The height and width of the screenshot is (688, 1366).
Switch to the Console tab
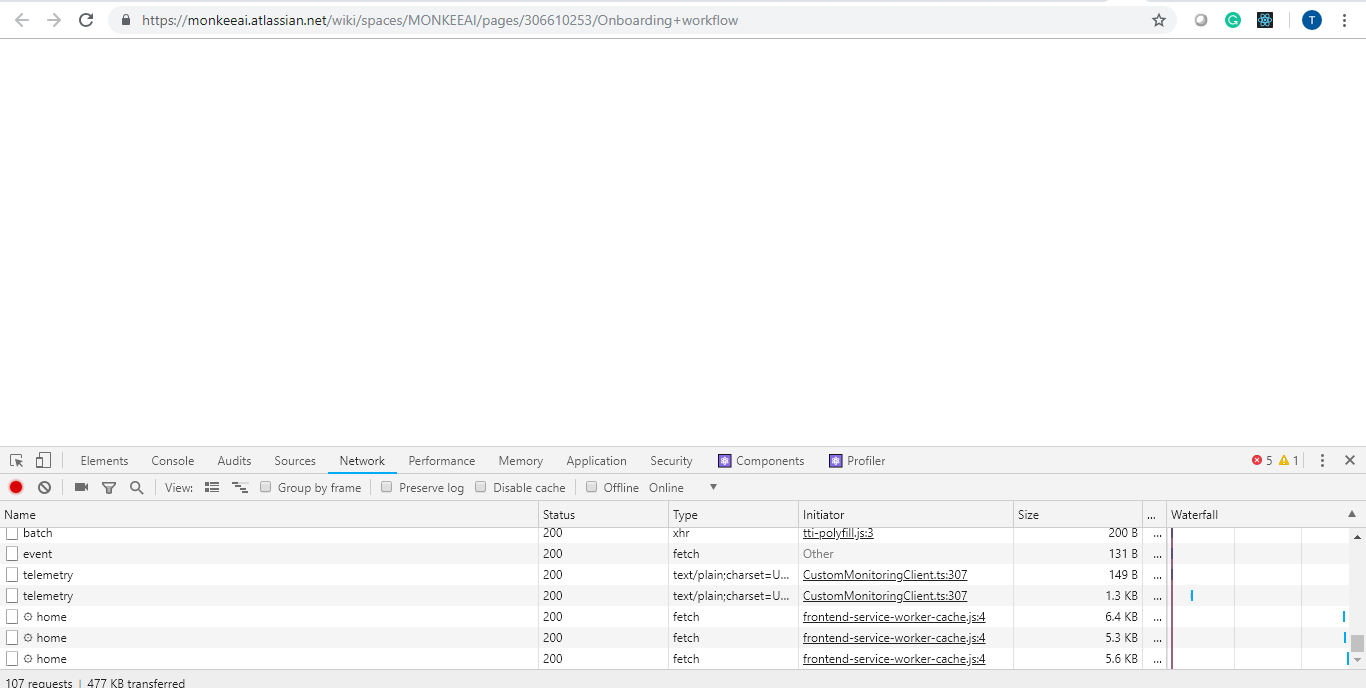[x=173, y=460]
